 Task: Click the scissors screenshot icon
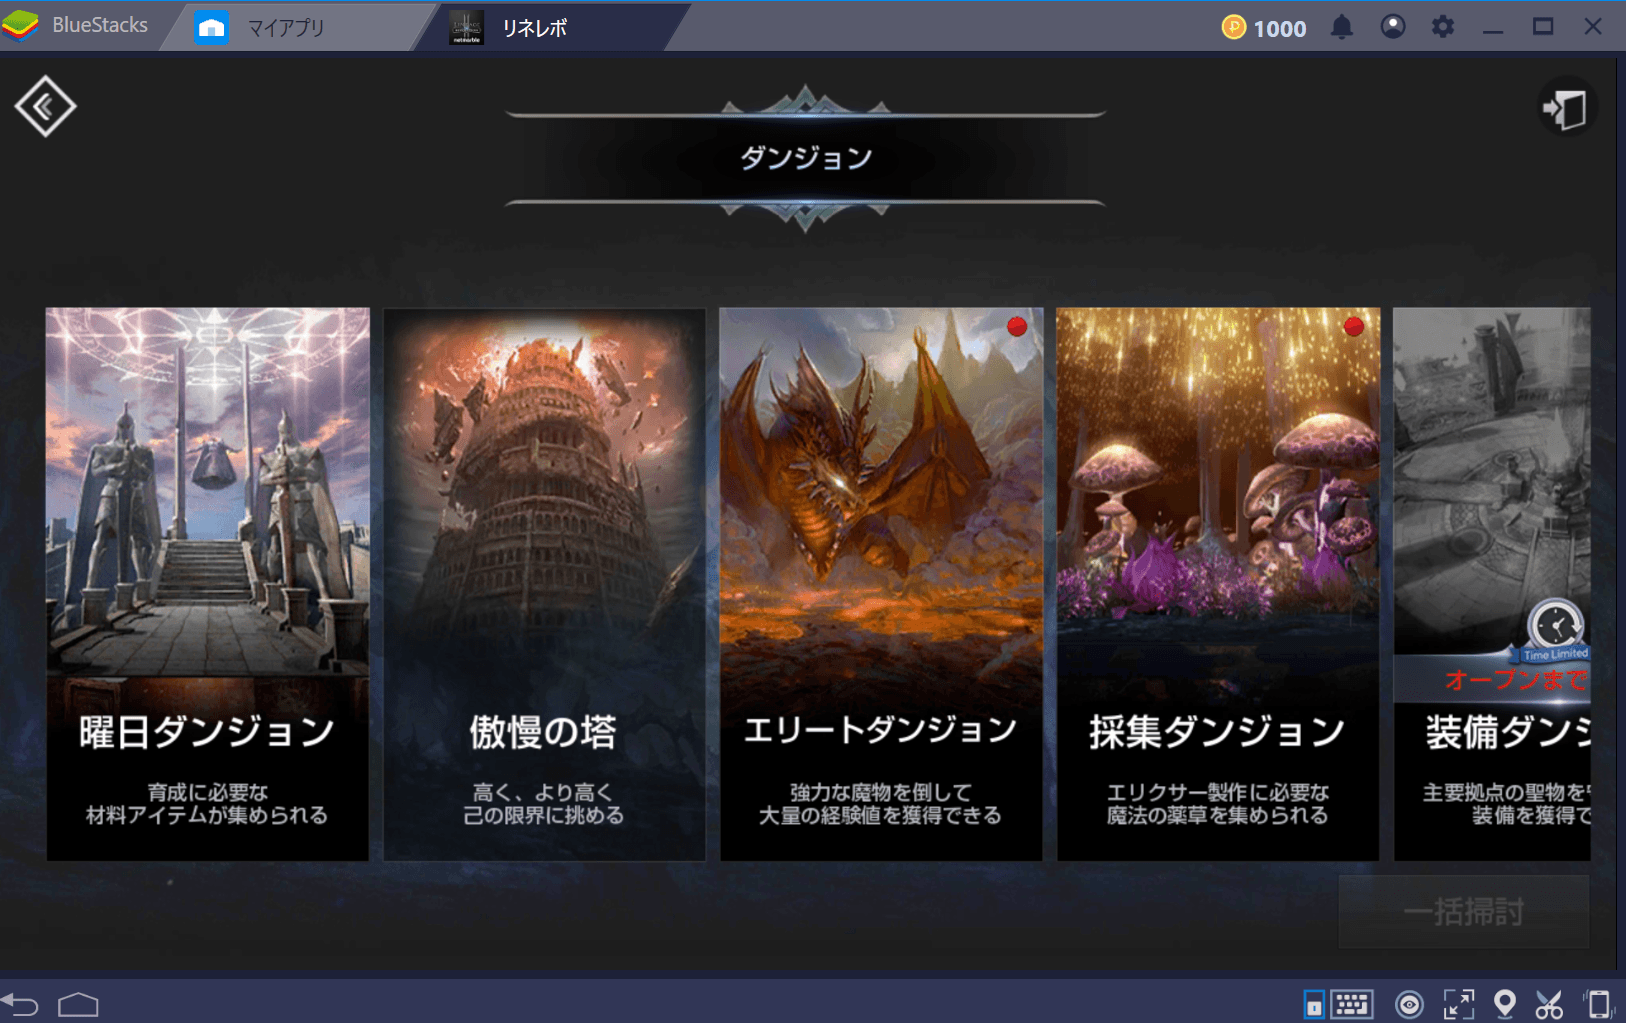tap(1549, 1004)
